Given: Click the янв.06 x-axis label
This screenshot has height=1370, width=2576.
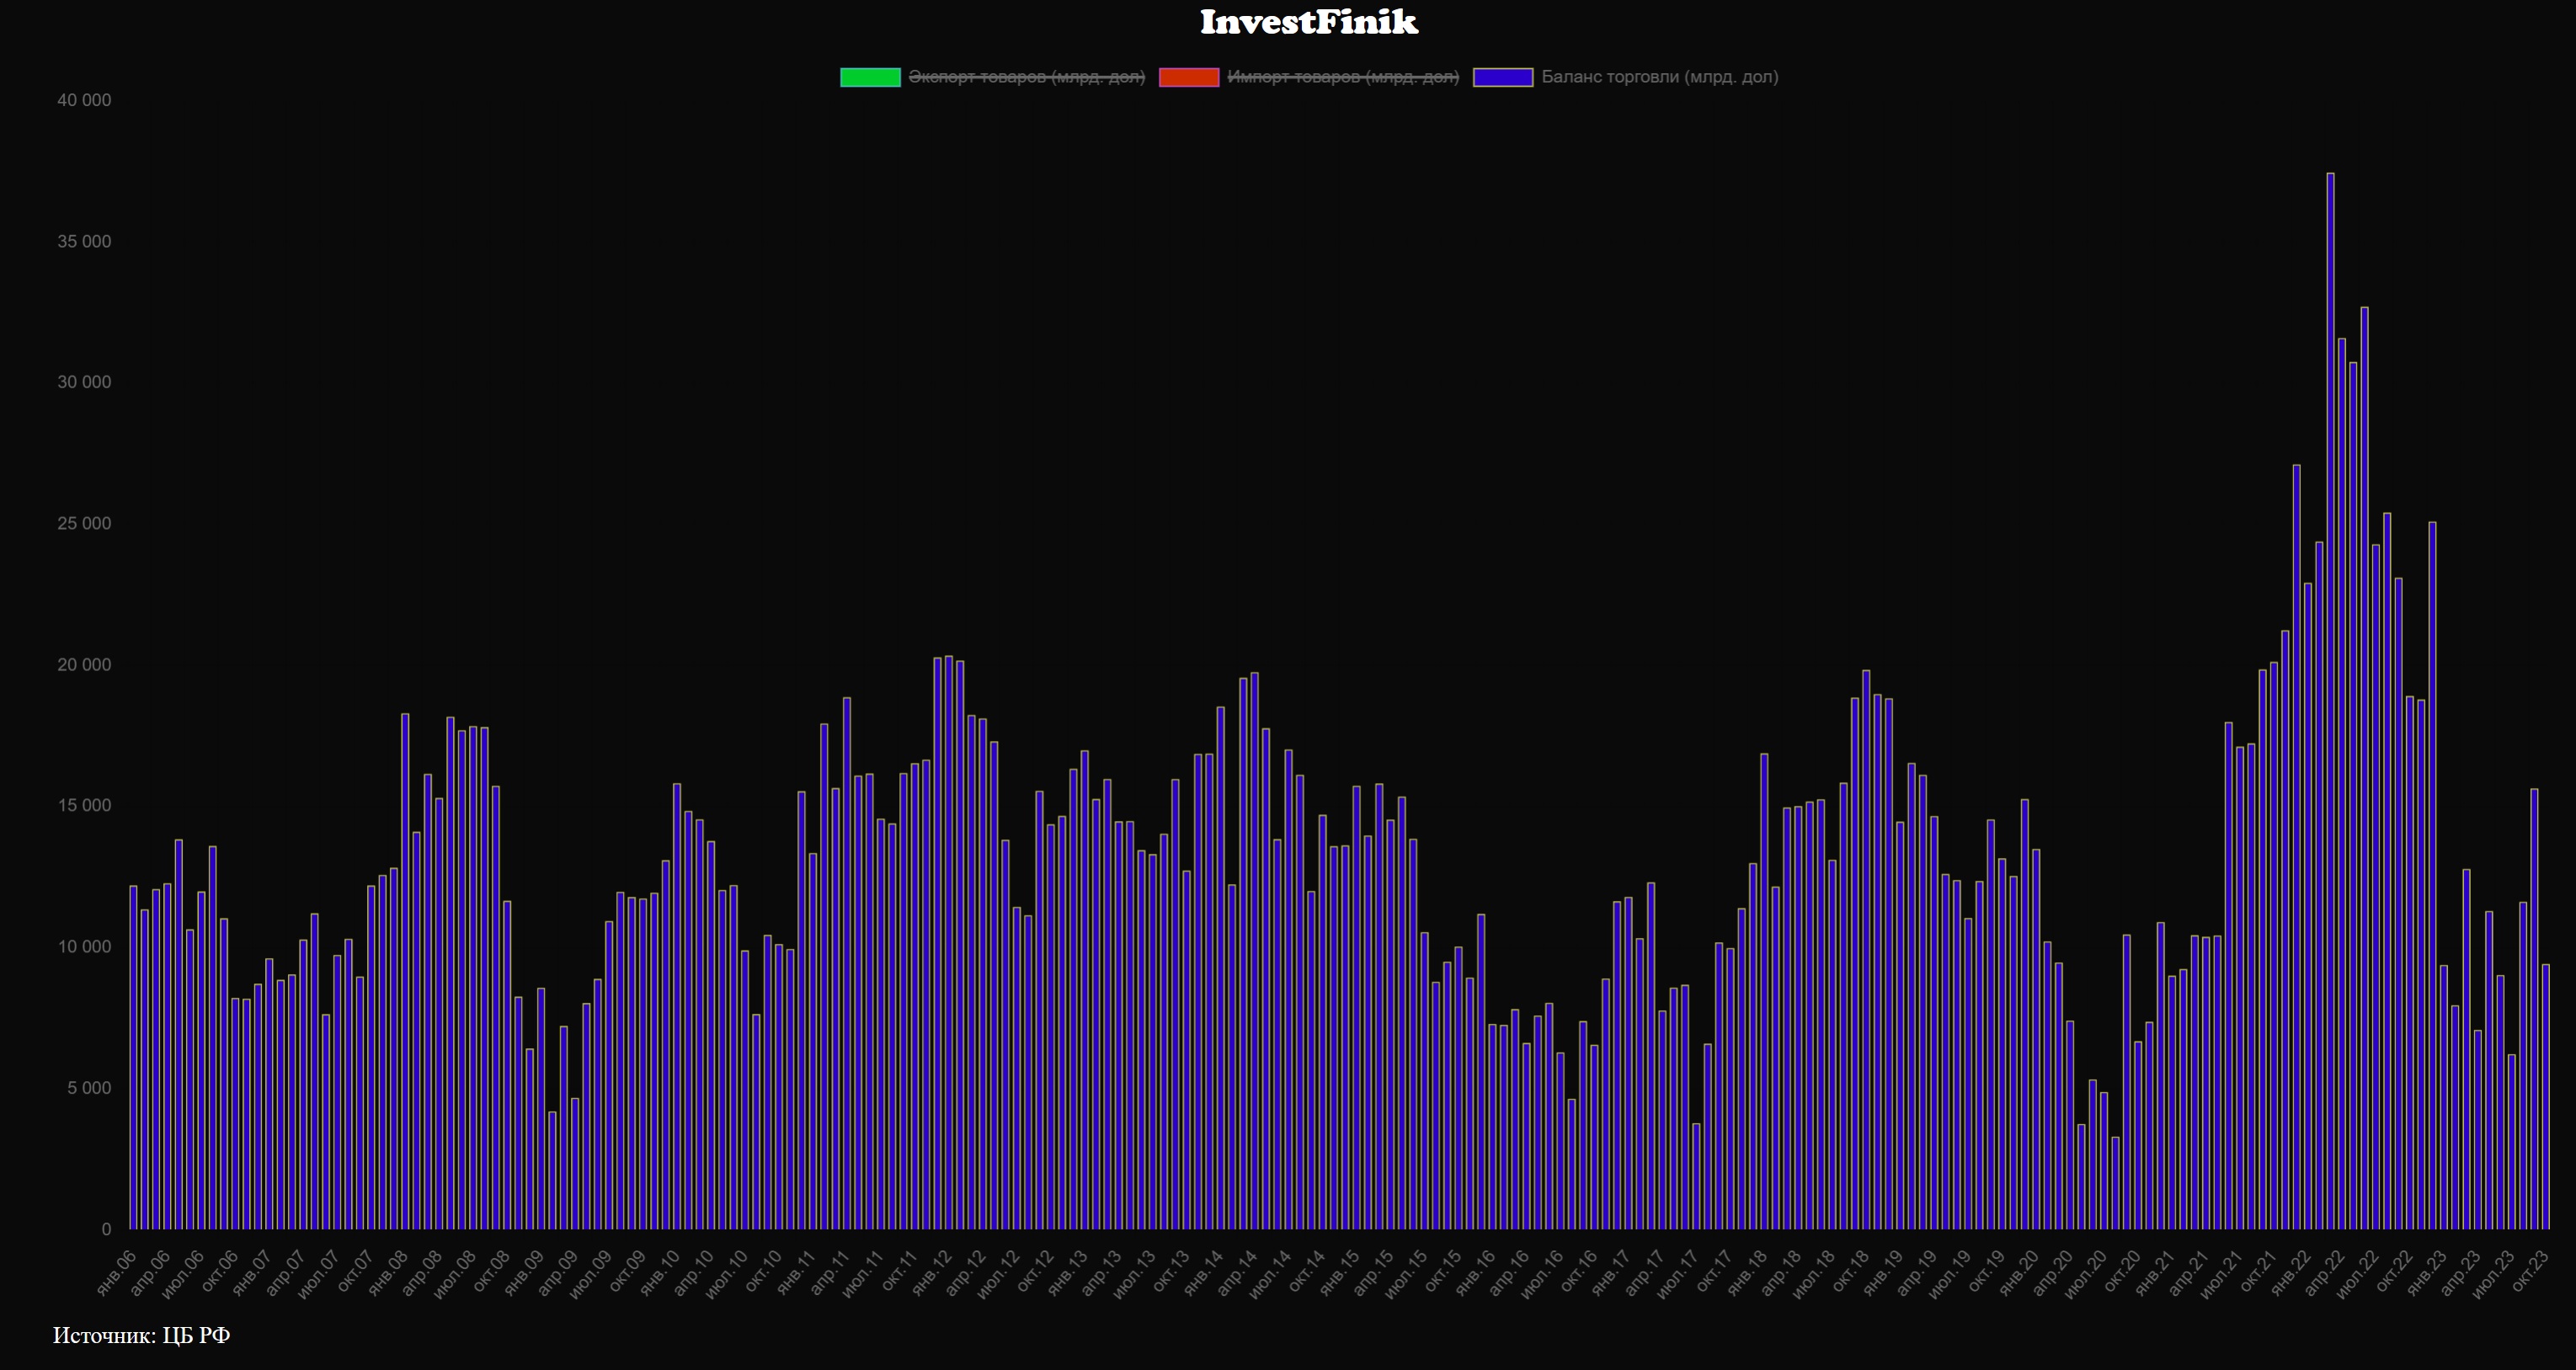Looking at the screenshot, I should coord(117,1272).
